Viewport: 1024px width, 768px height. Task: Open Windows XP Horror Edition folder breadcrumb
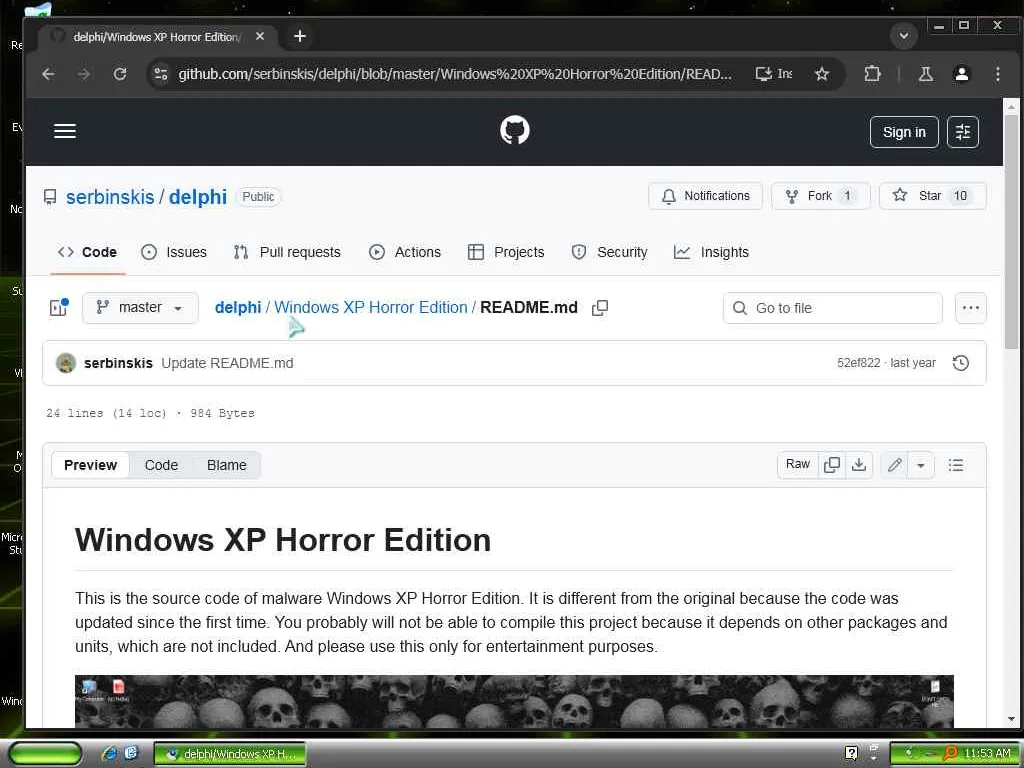tap(370, 308)
